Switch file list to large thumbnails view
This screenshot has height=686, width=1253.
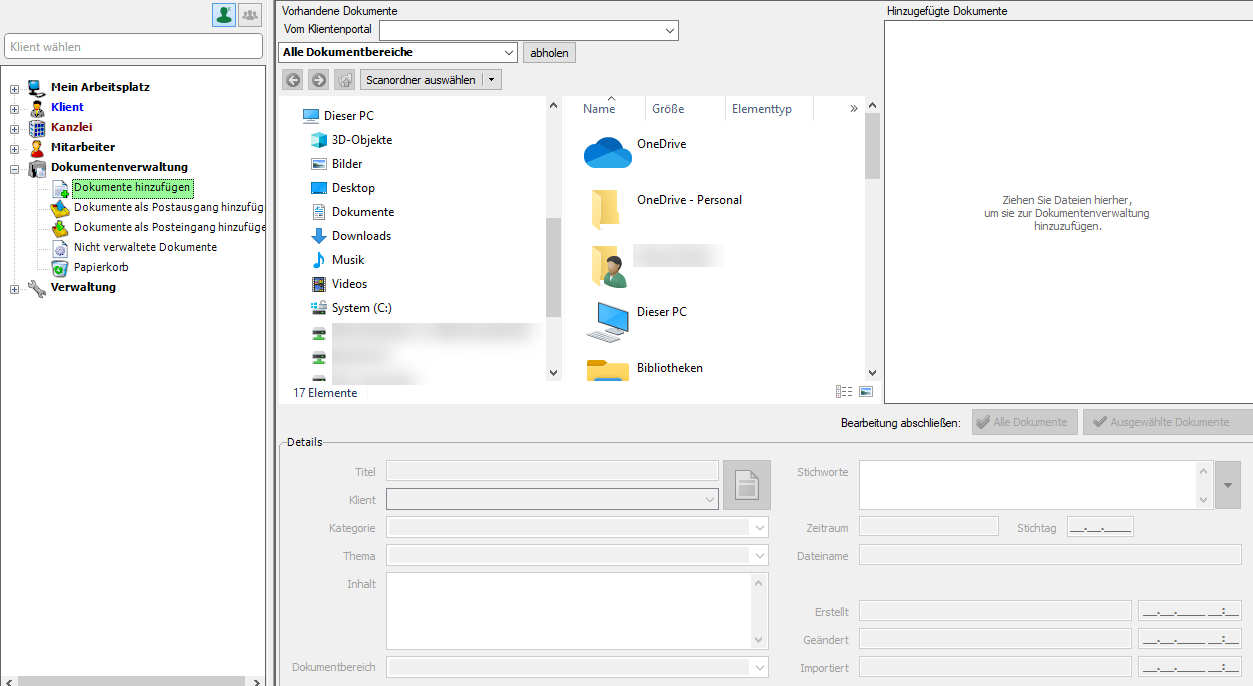point(866,392)
